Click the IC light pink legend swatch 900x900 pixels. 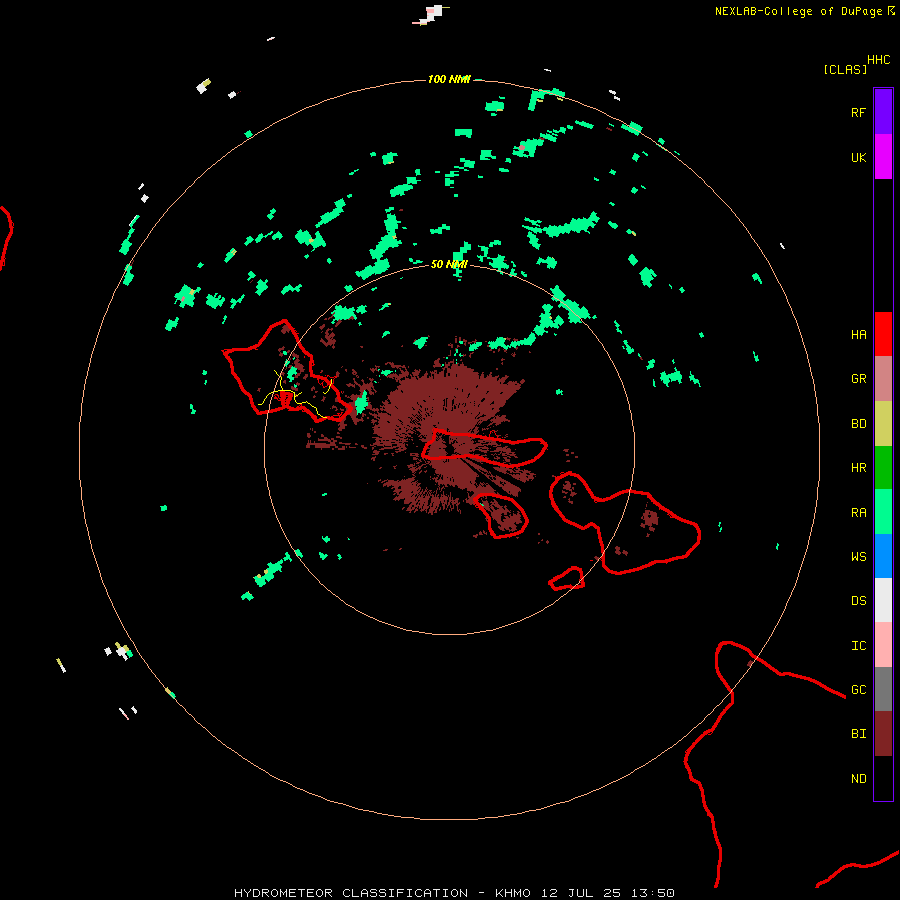883,645
